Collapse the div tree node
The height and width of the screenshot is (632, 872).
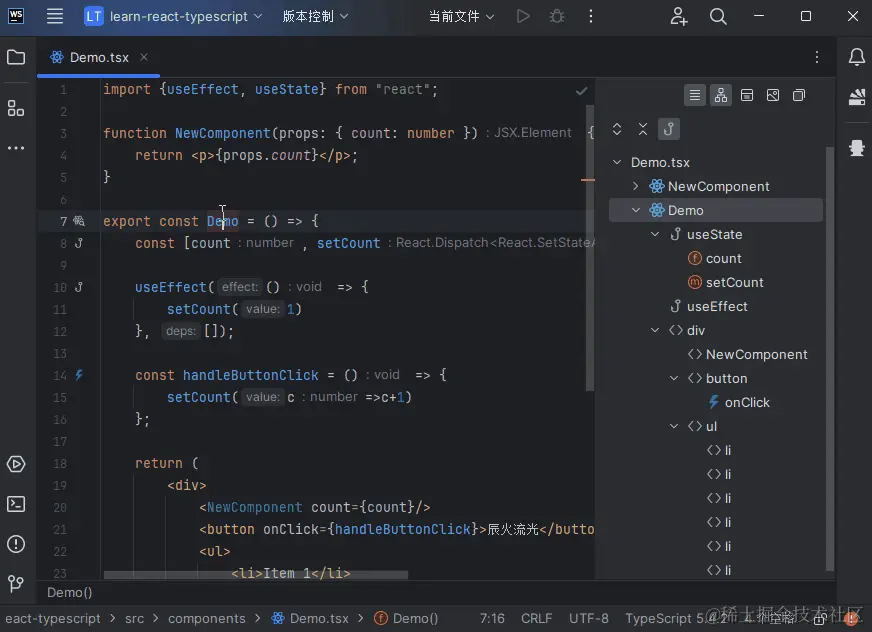[x=655, y=330]
